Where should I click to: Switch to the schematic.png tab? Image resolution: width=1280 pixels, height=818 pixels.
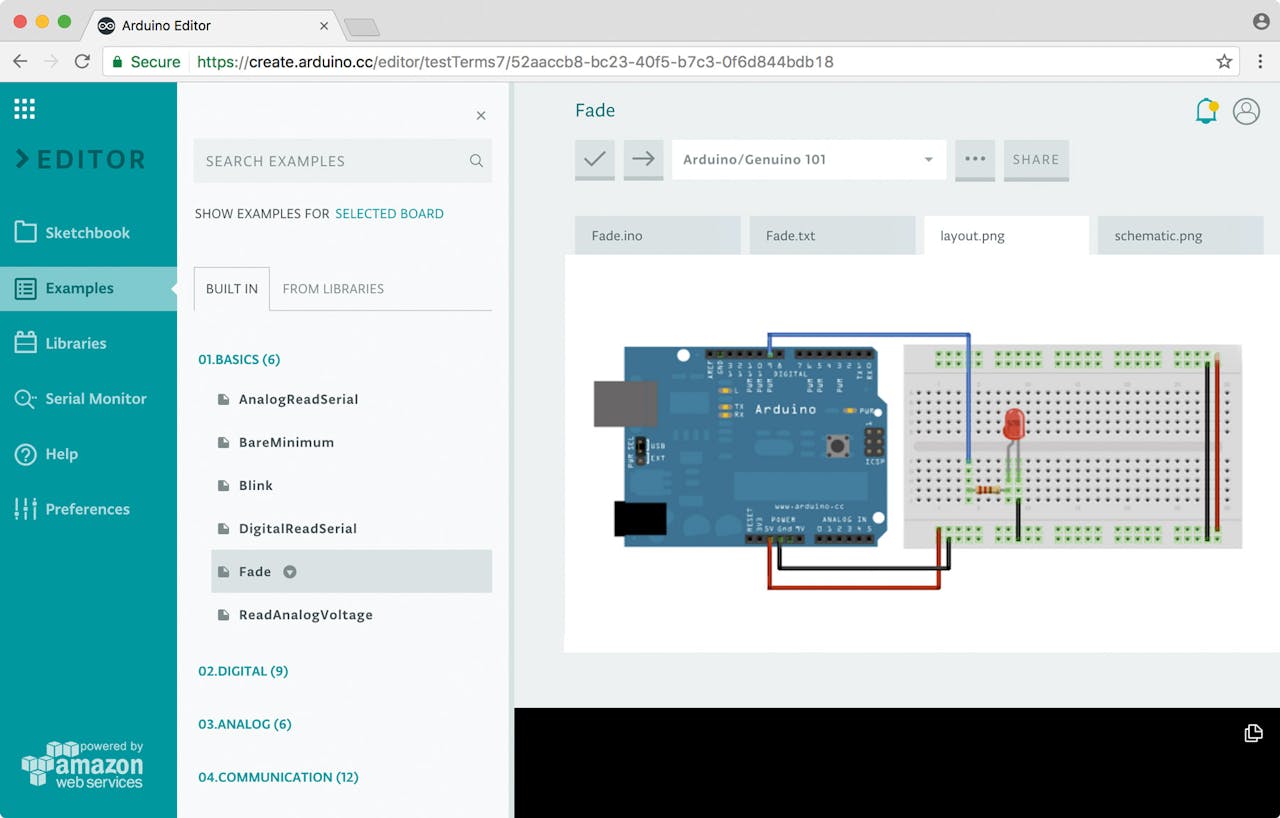1158,236
